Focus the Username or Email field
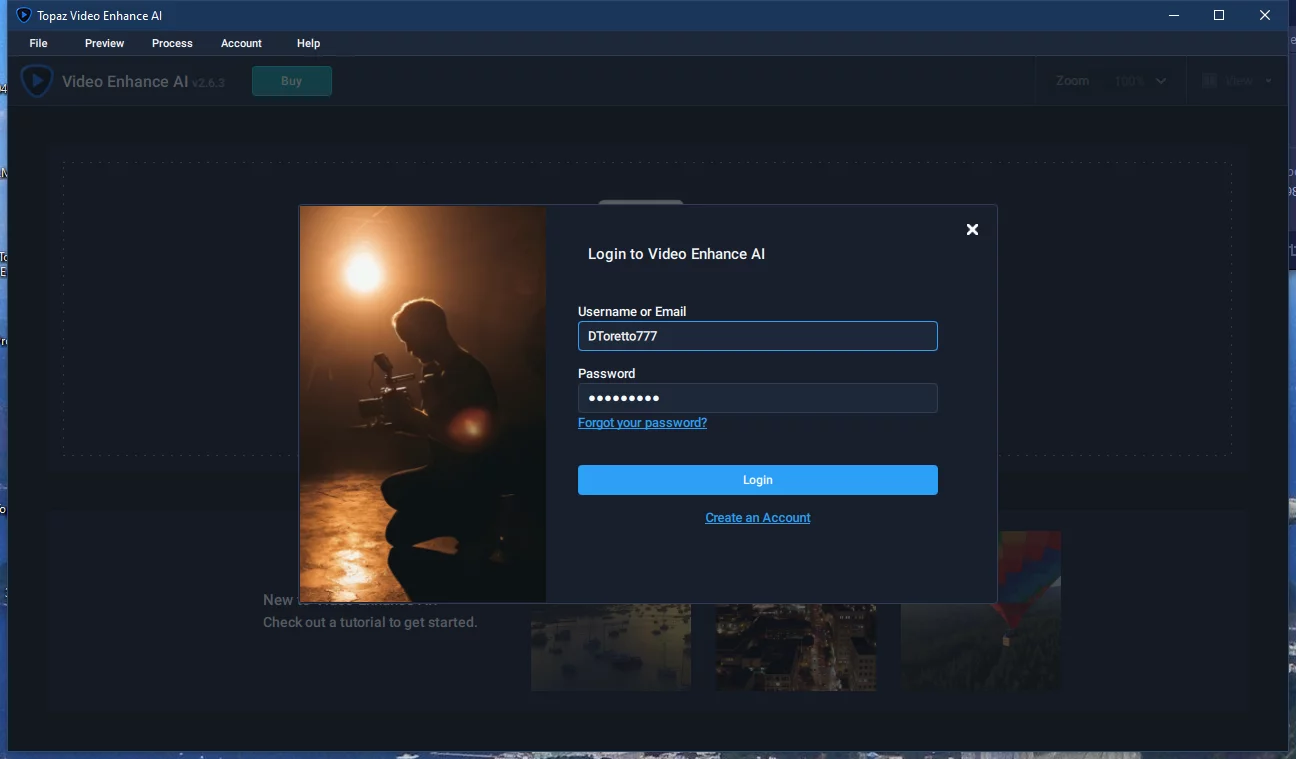 (758, 336)
